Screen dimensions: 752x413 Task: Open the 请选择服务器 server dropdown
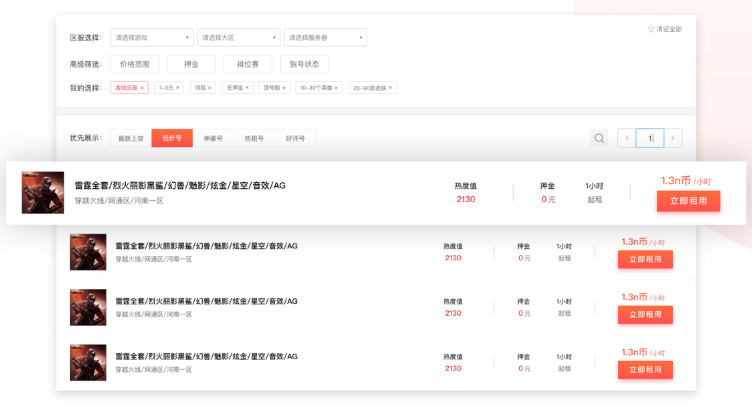point(326,37)
